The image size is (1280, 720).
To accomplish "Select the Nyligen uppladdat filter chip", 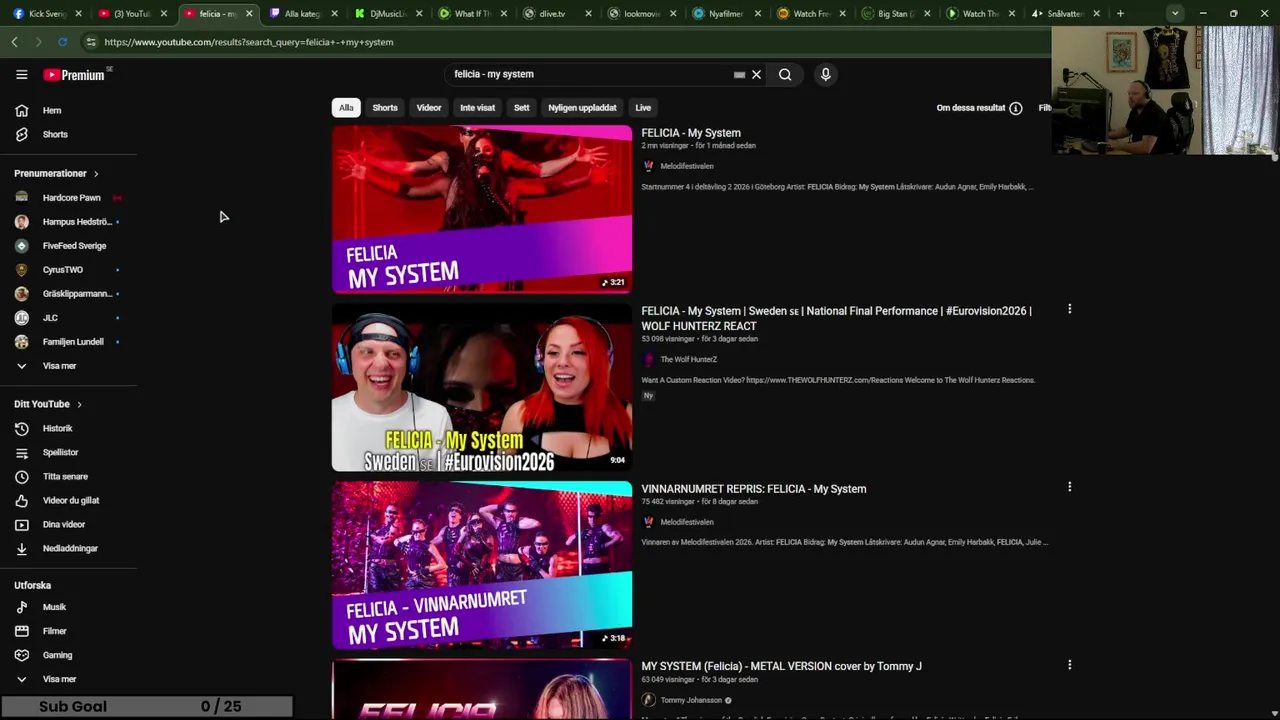I will (582, 108).
